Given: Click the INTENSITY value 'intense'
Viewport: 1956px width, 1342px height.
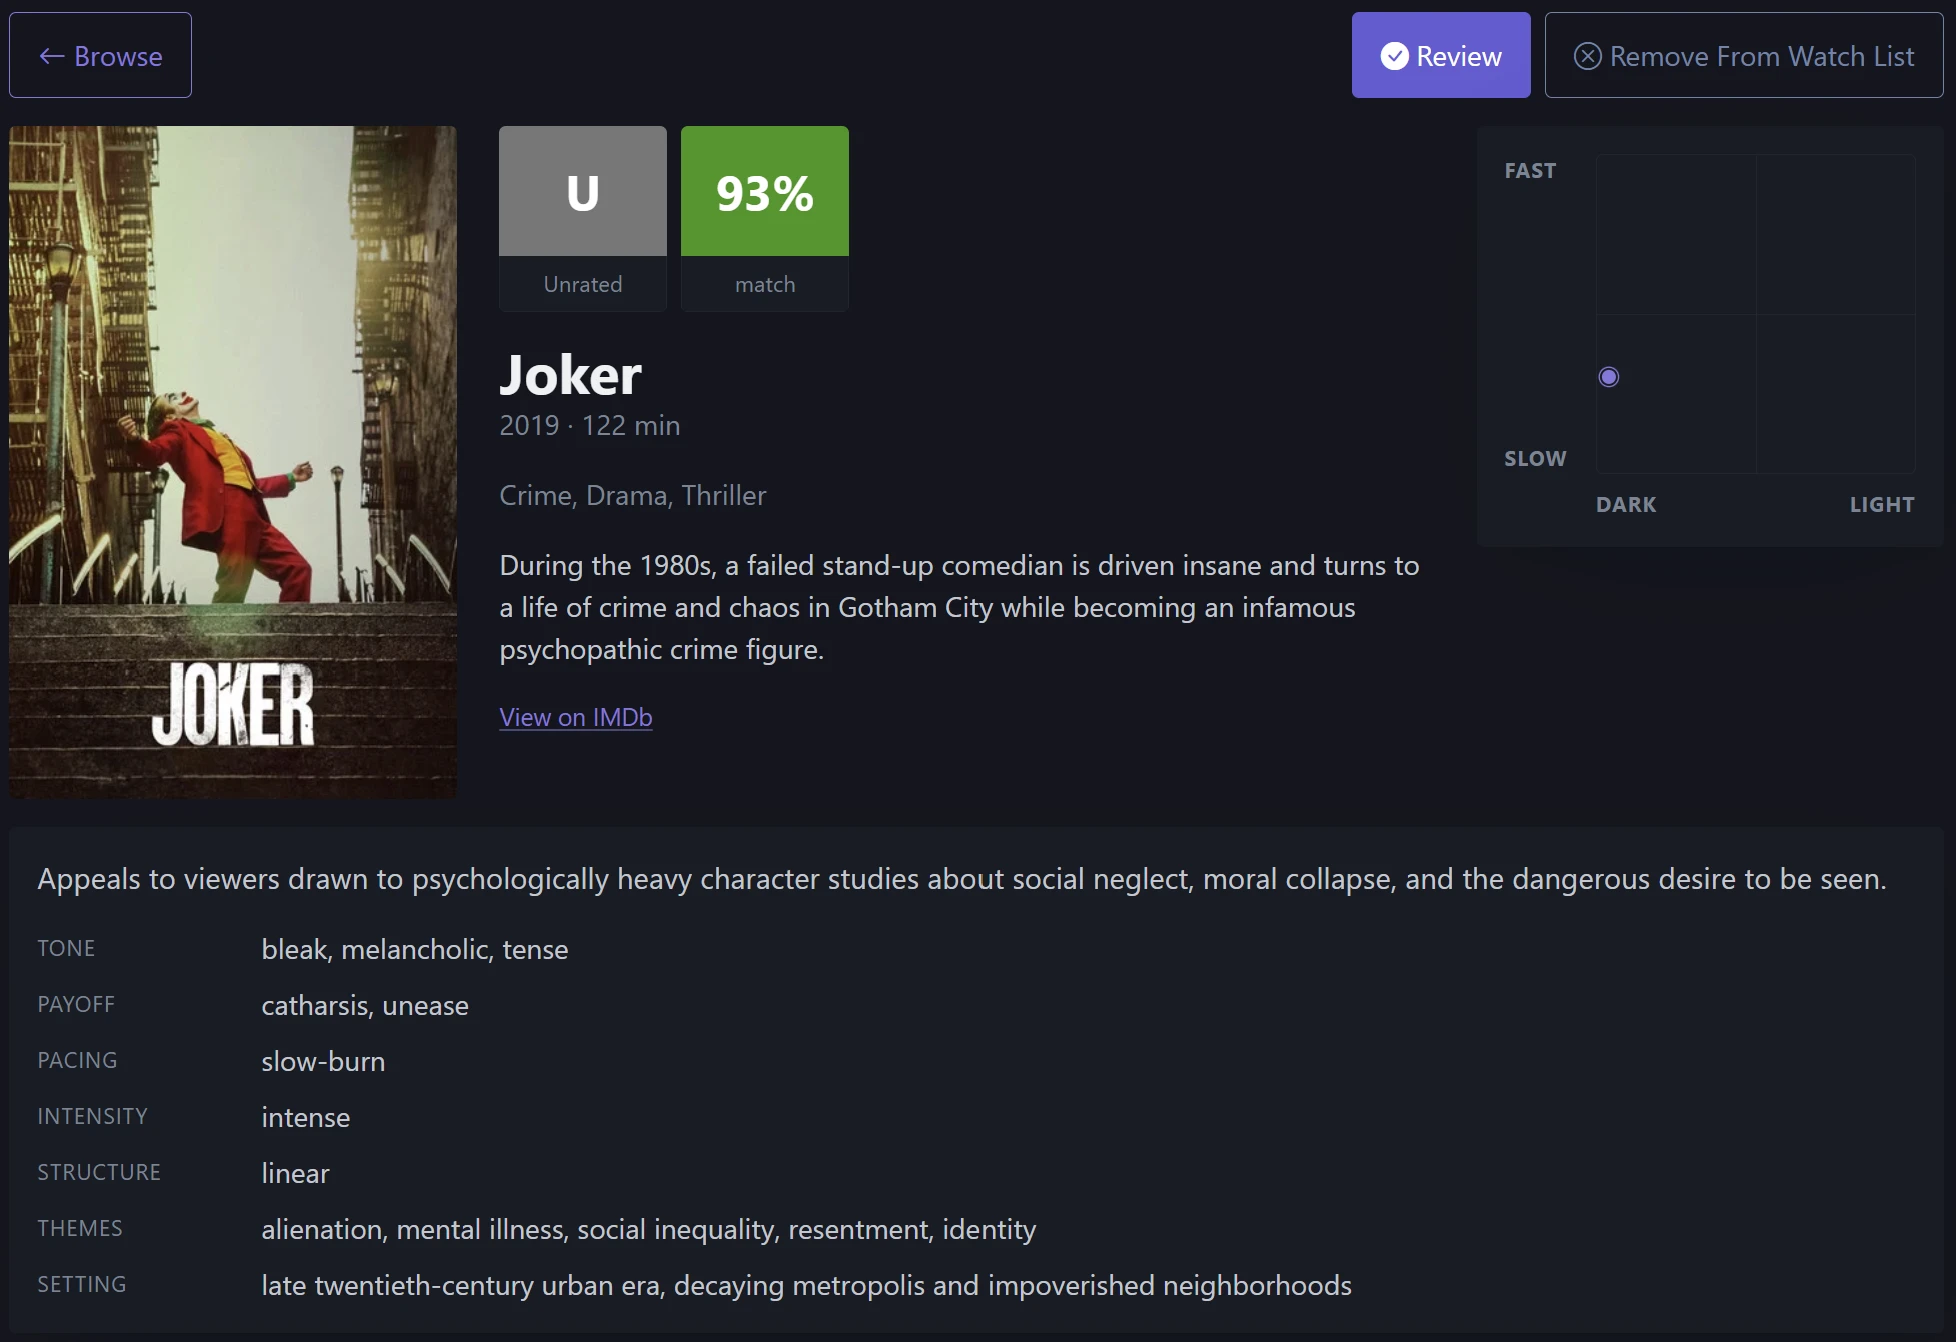Looking at the screenshot, I should click(306, 1117).
